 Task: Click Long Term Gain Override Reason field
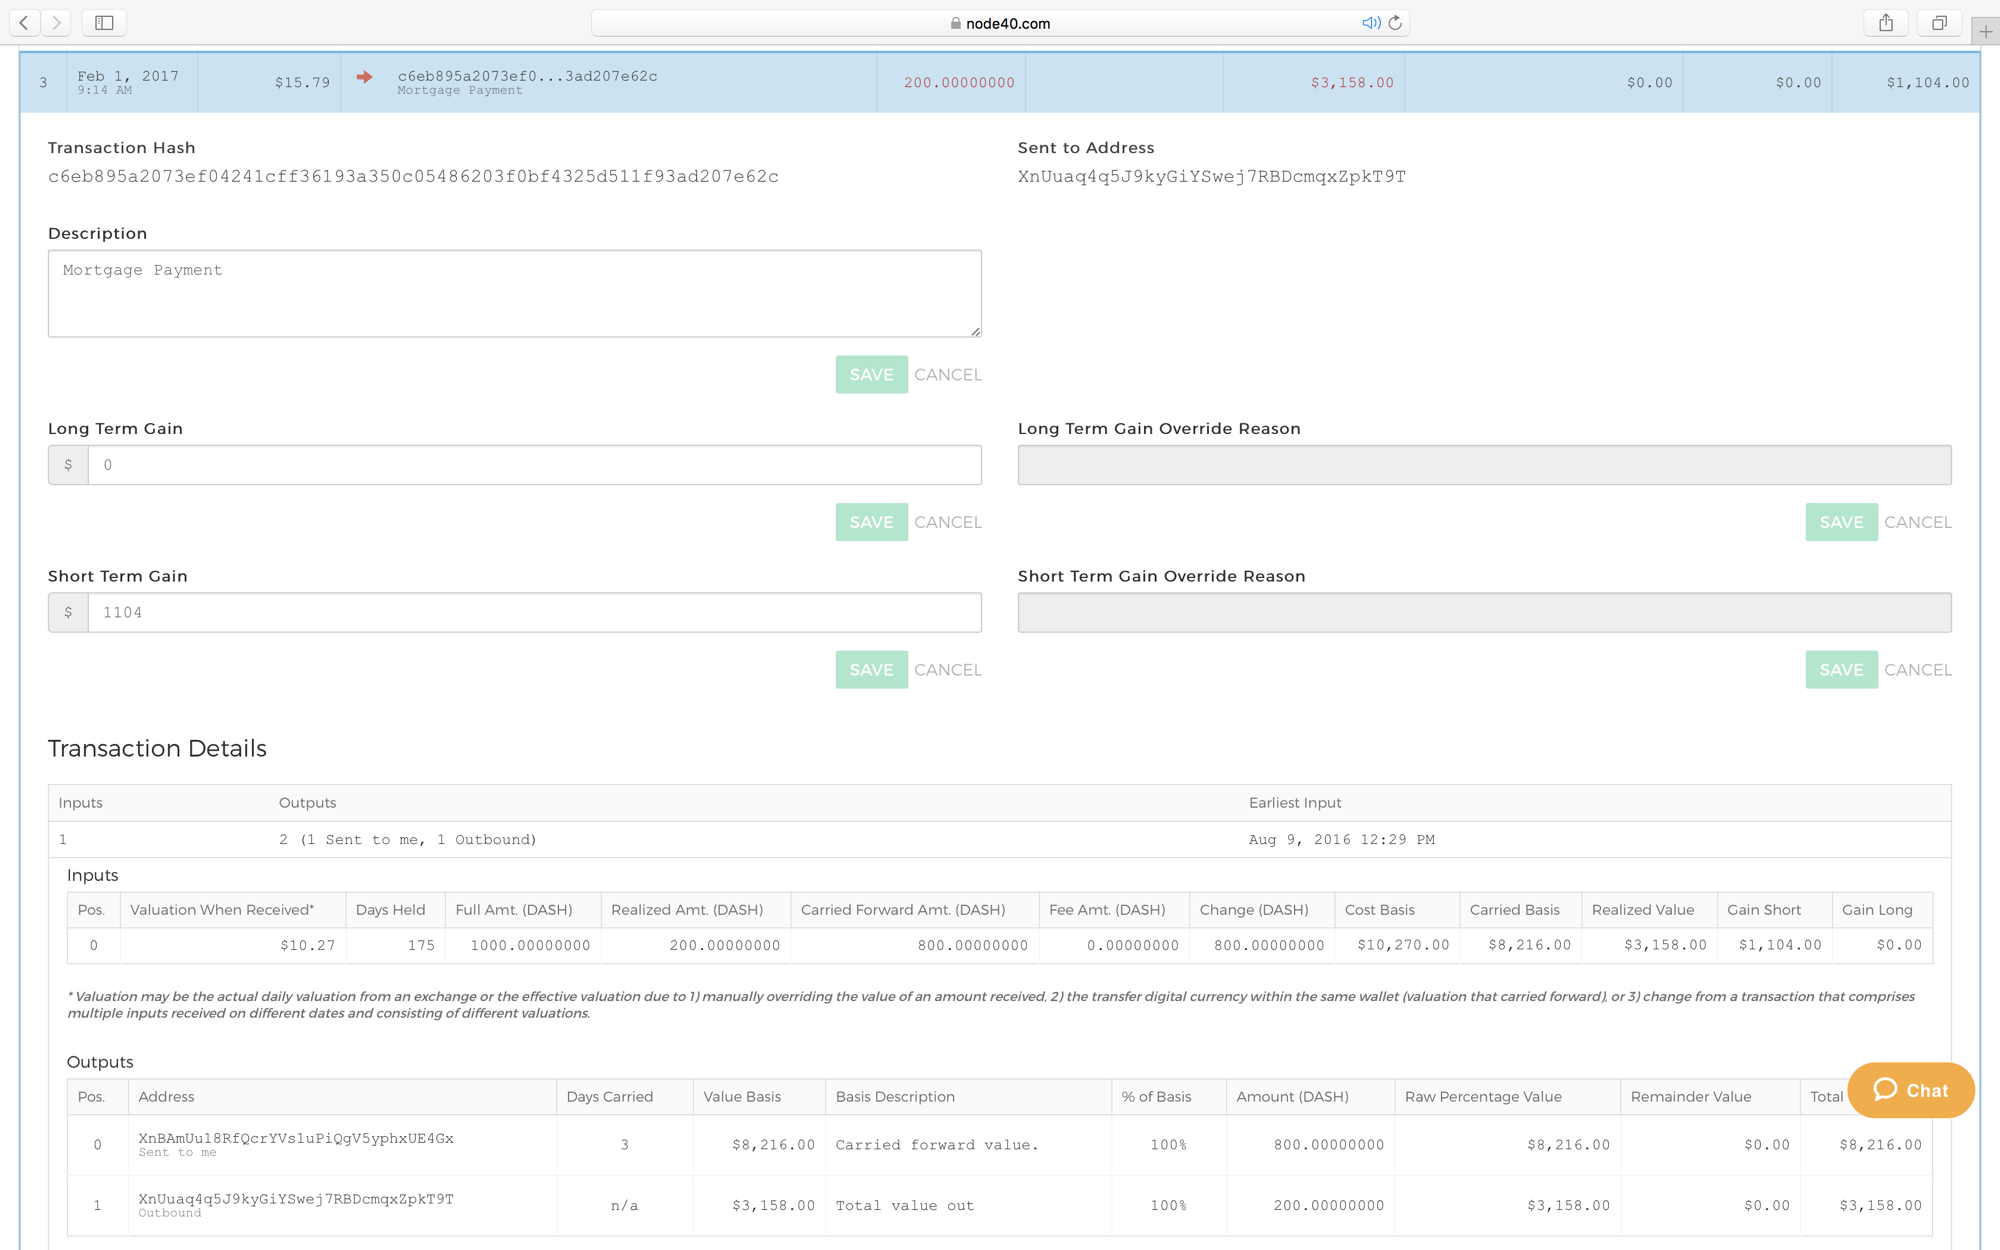point(1484,465)
